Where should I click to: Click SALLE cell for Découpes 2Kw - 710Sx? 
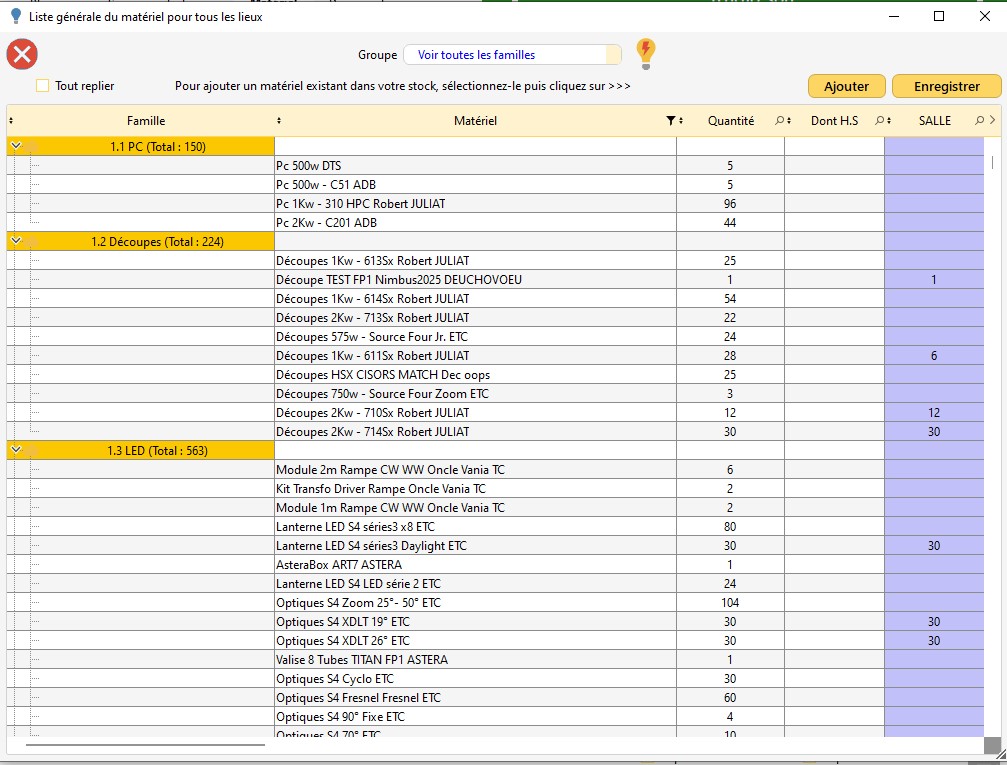(x=933, y=413)
